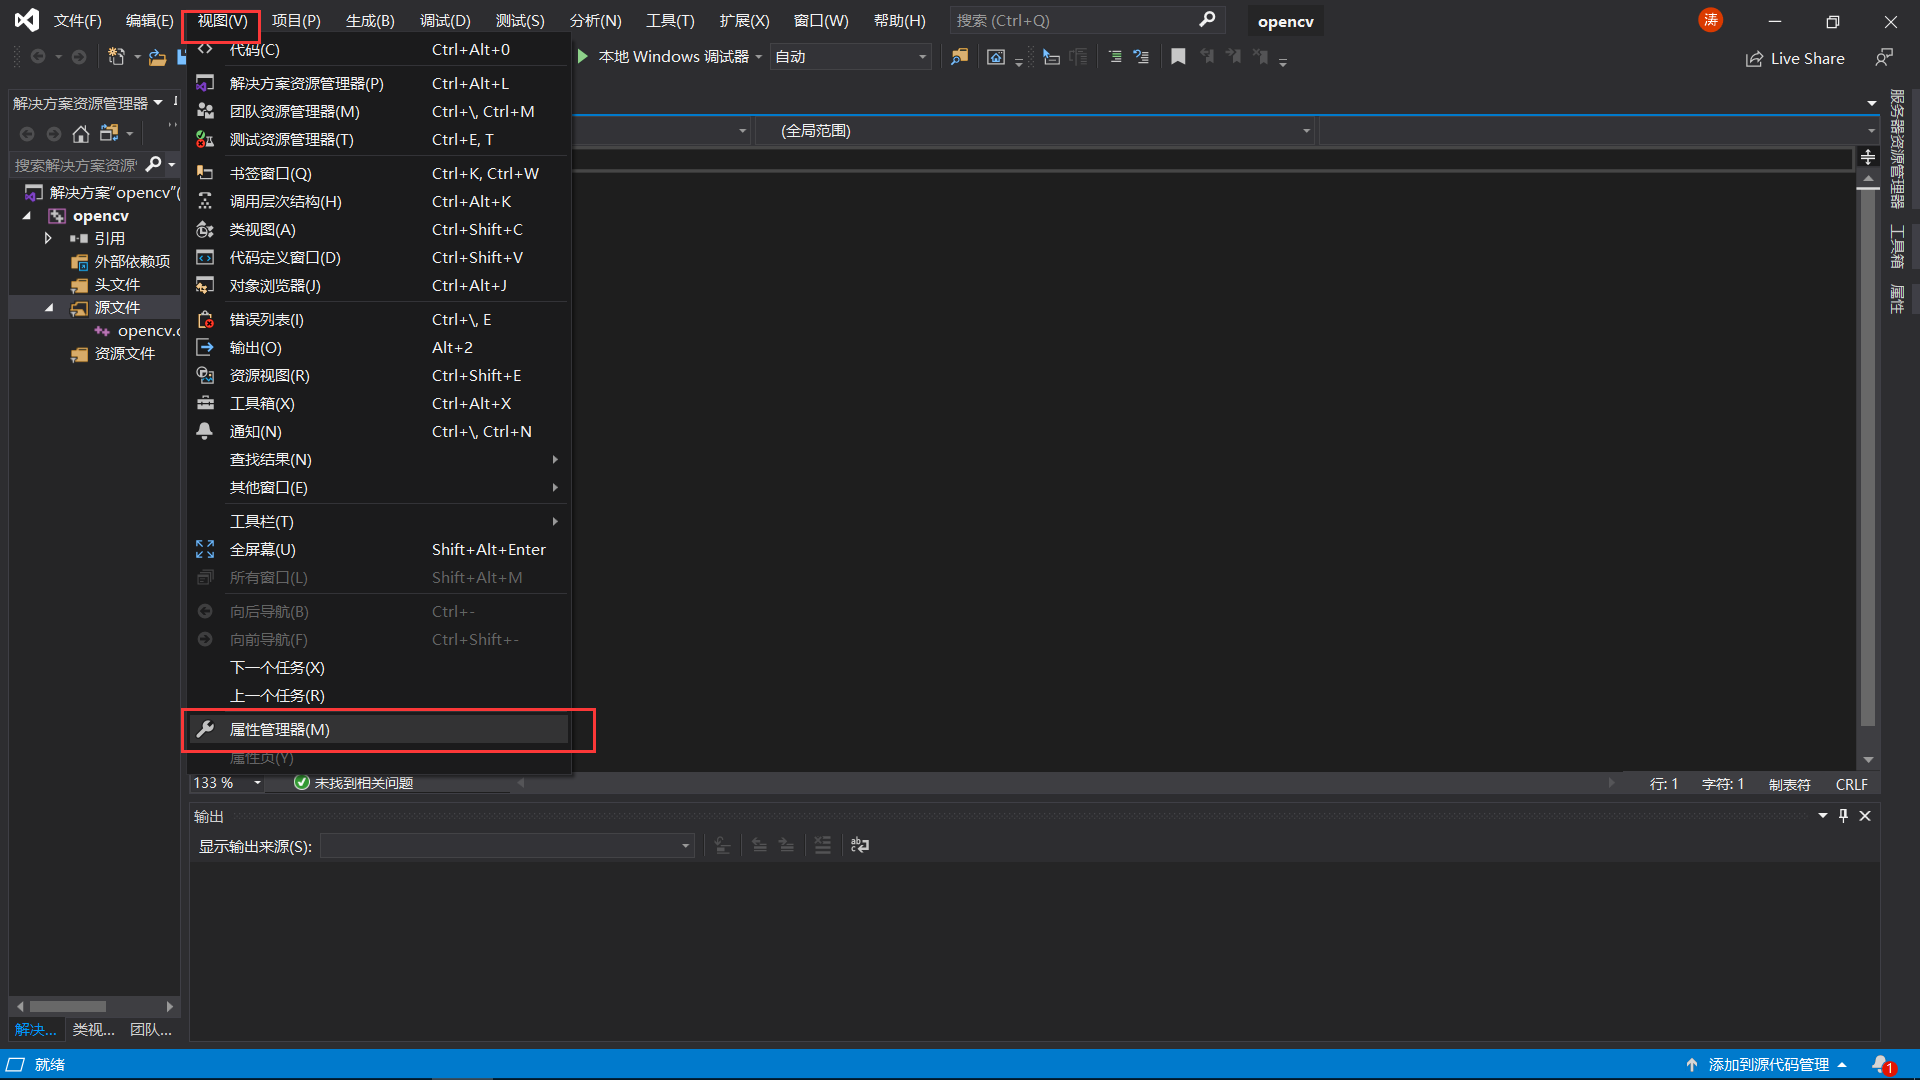Select 属性管理器(M) from the menu
The height and width of the screenshot is (1080, 1920).
click(x=282, y=728)
